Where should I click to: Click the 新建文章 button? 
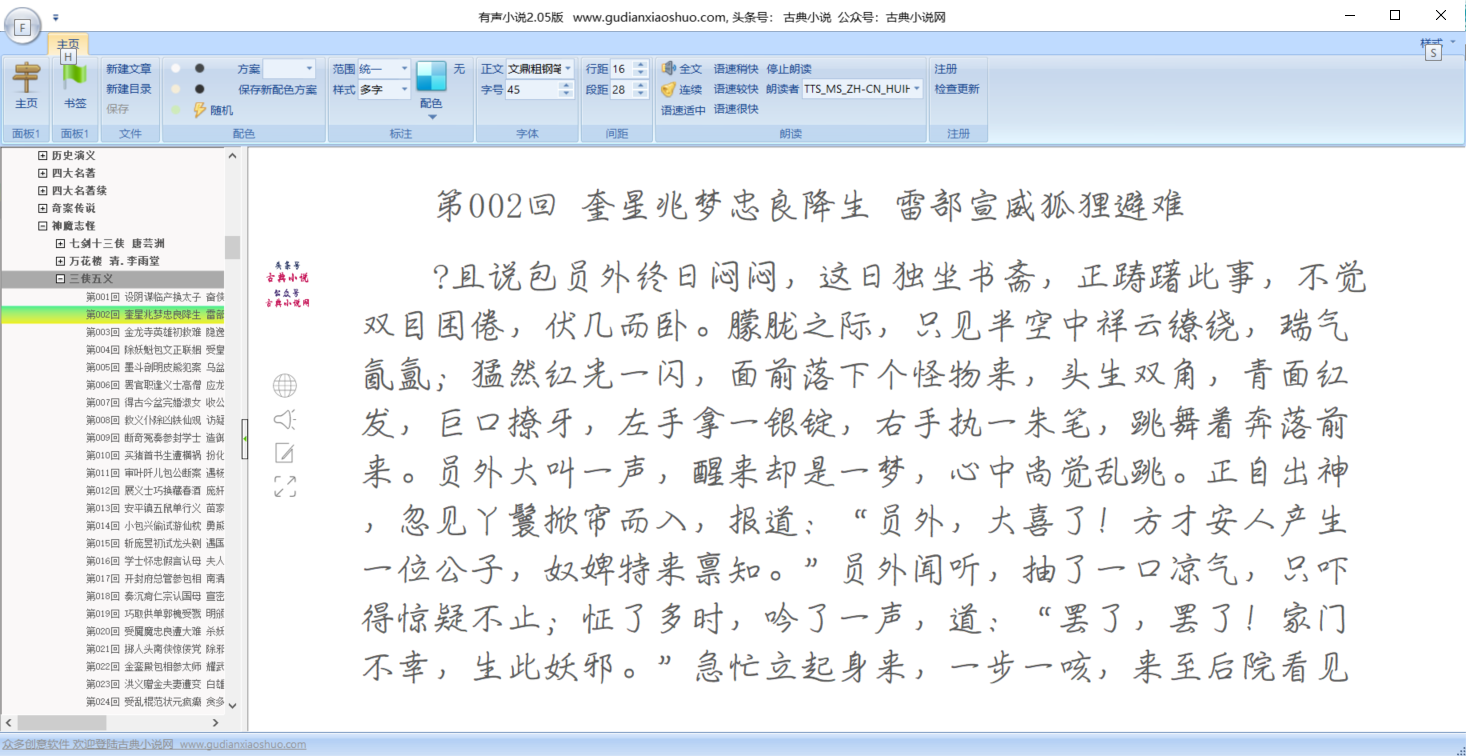pyautogui.click(x=129, y=69)
